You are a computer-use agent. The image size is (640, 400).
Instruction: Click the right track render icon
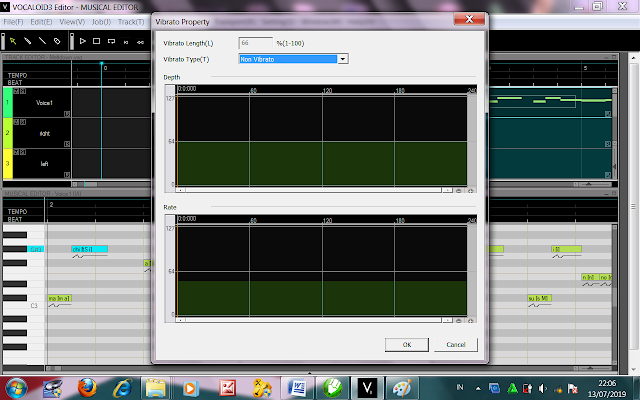[x=67, y=144]
